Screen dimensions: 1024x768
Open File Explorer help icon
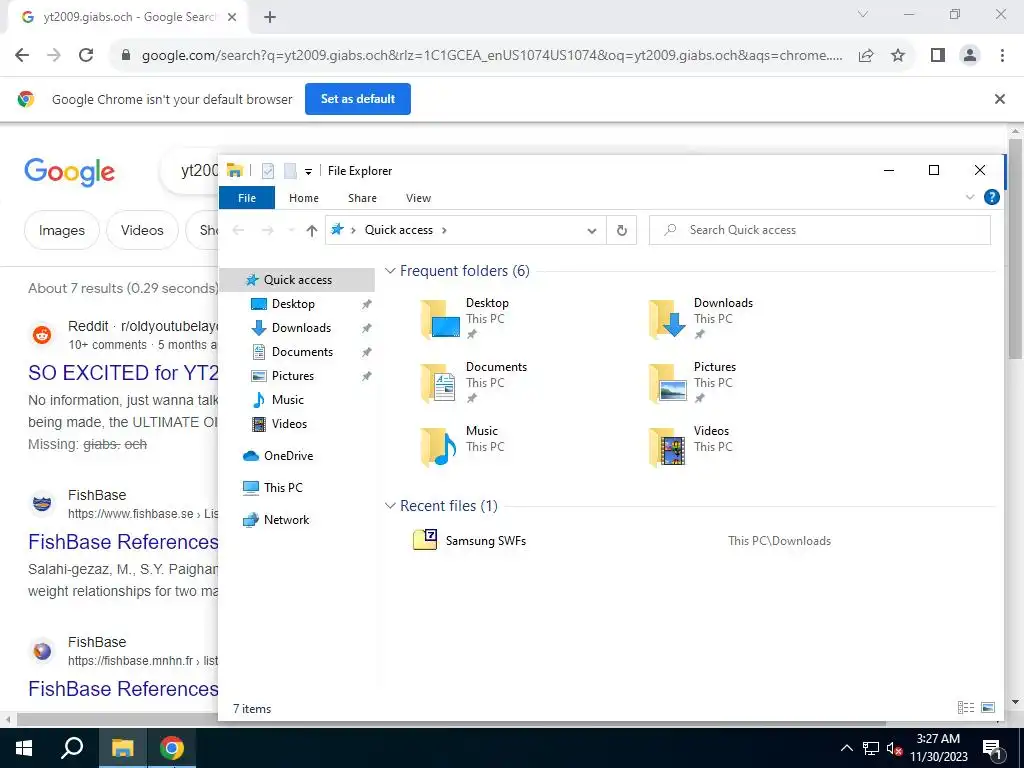coord(991,197)
